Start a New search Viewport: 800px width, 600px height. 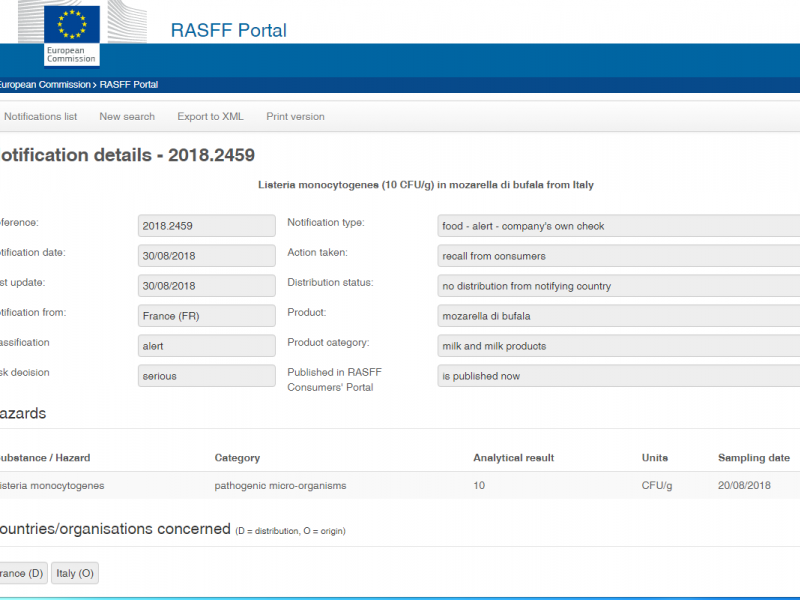coord(127,116)
